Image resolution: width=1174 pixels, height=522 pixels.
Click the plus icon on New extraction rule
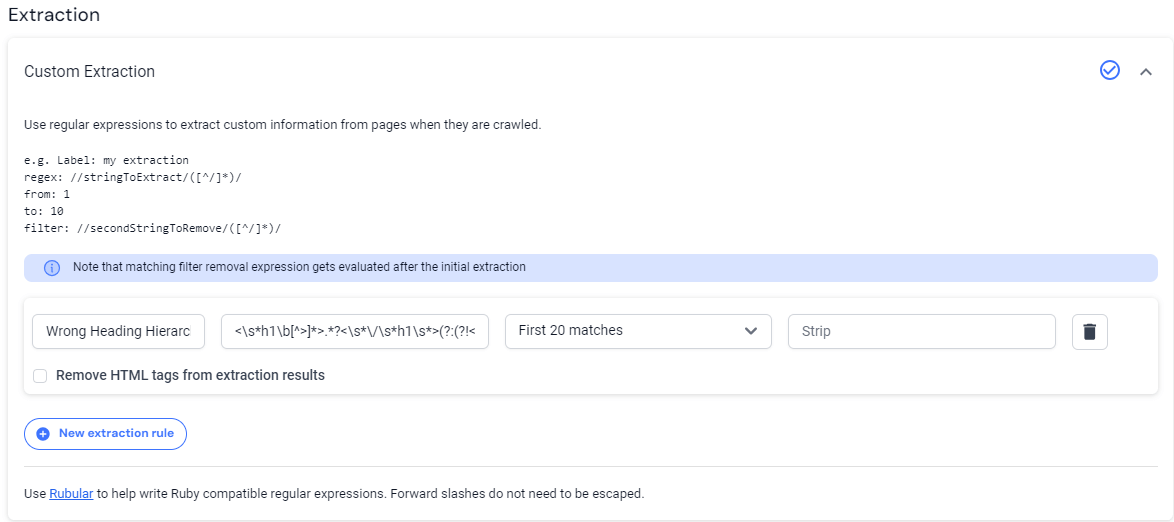[x=43, y=434]
